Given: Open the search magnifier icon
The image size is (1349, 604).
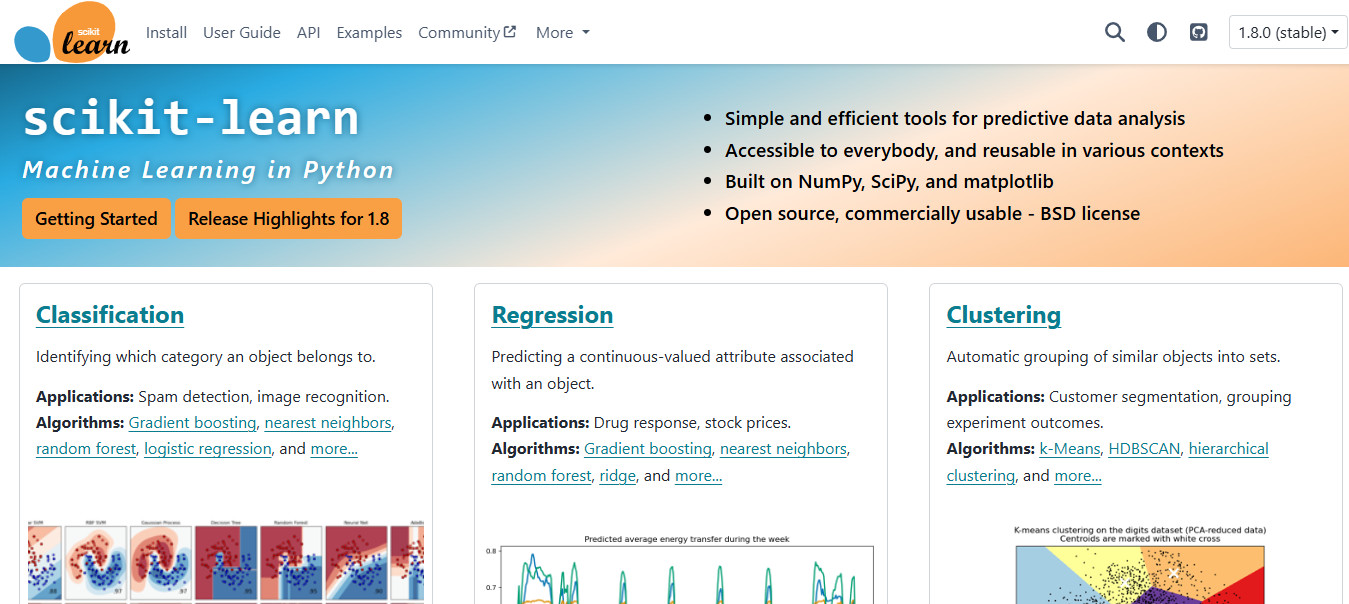Looking at the screenshot, I should (x=1115, y=32).
